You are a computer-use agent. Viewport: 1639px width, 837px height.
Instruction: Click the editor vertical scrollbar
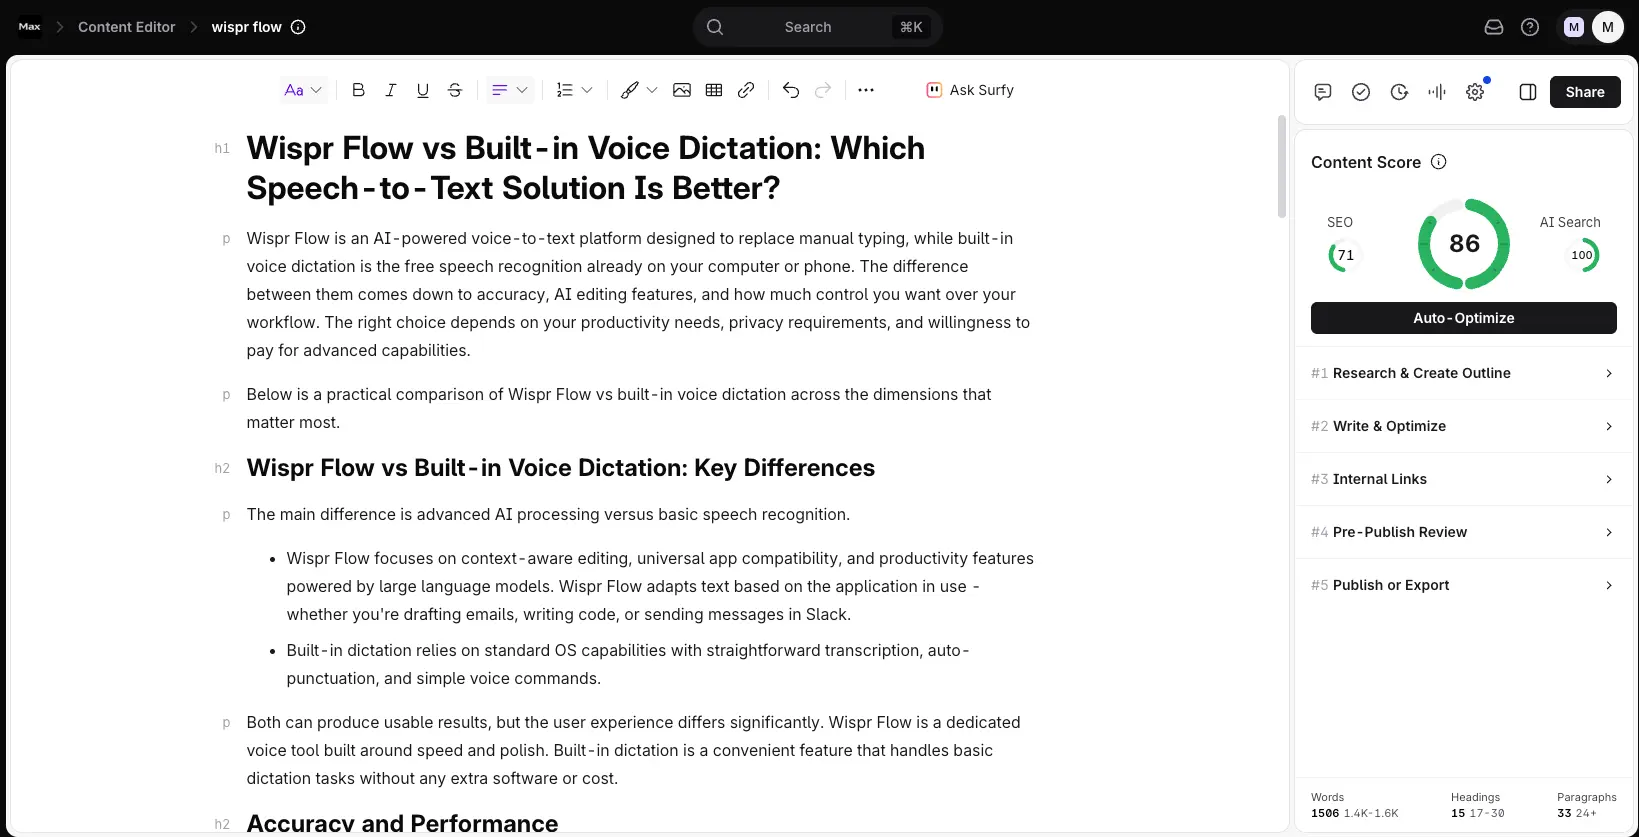click(1282, 167)
